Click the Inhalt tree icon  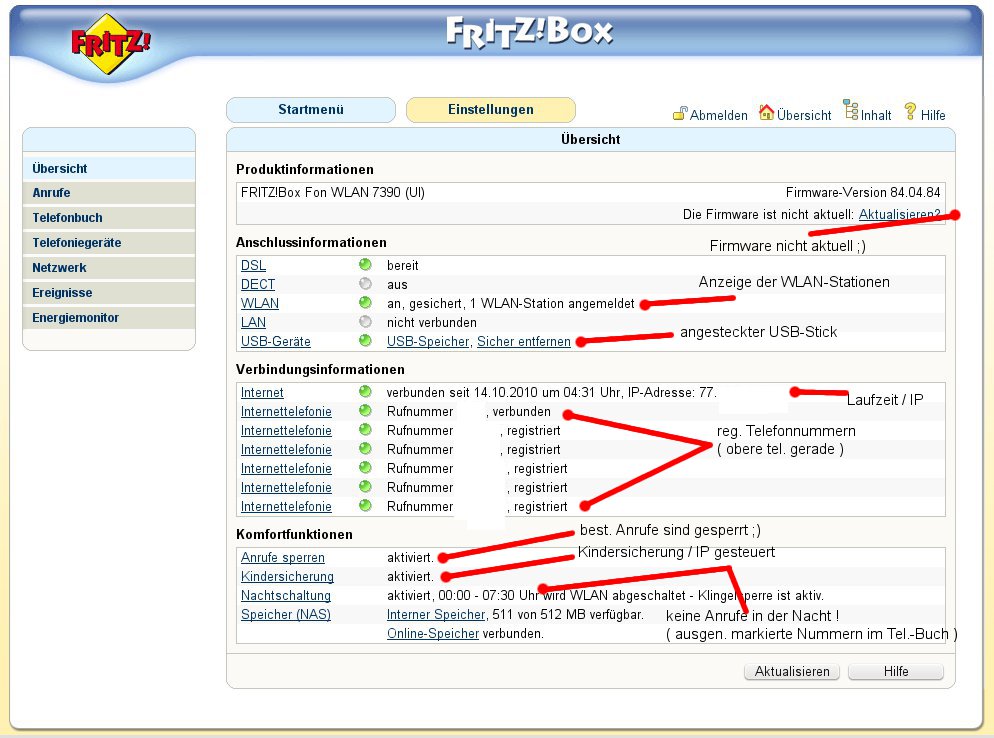[x=851, y=110]
